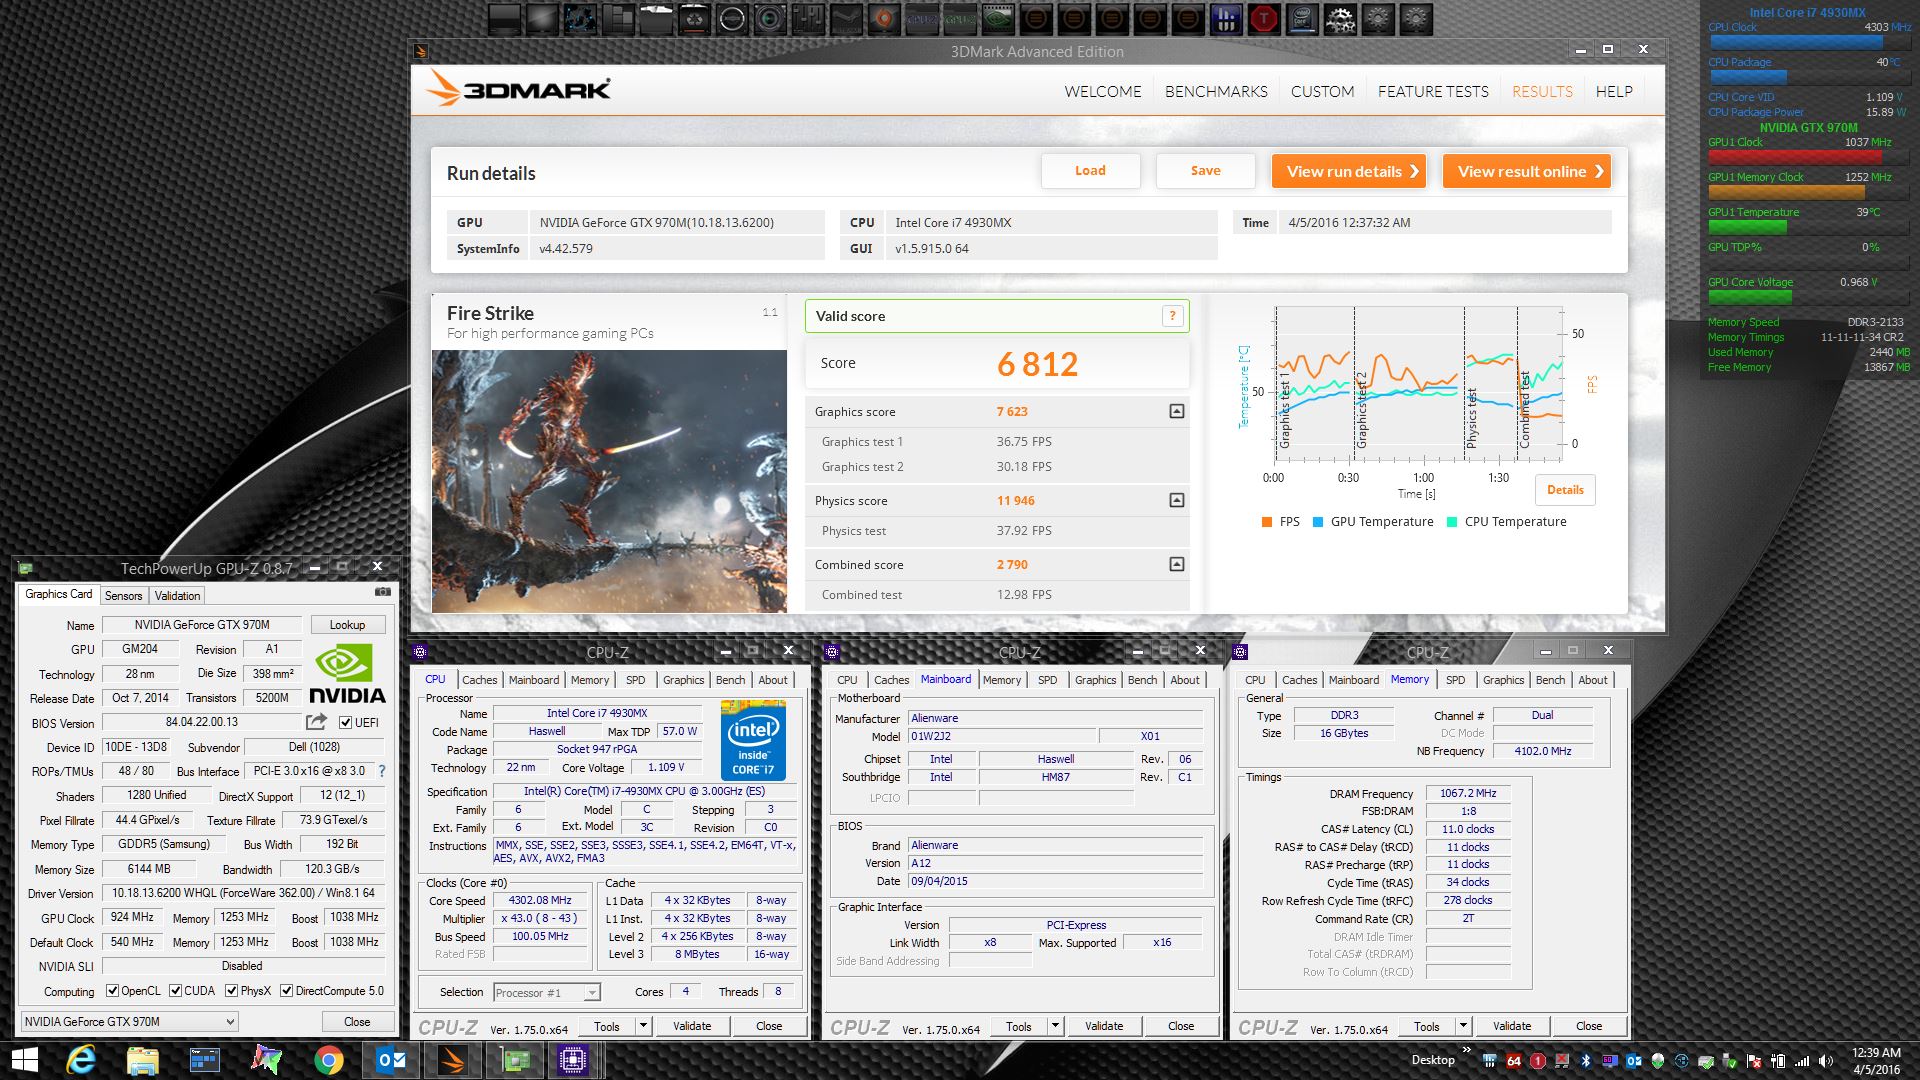Click the GPU-Z BIOS export share icon

point(316,722)
